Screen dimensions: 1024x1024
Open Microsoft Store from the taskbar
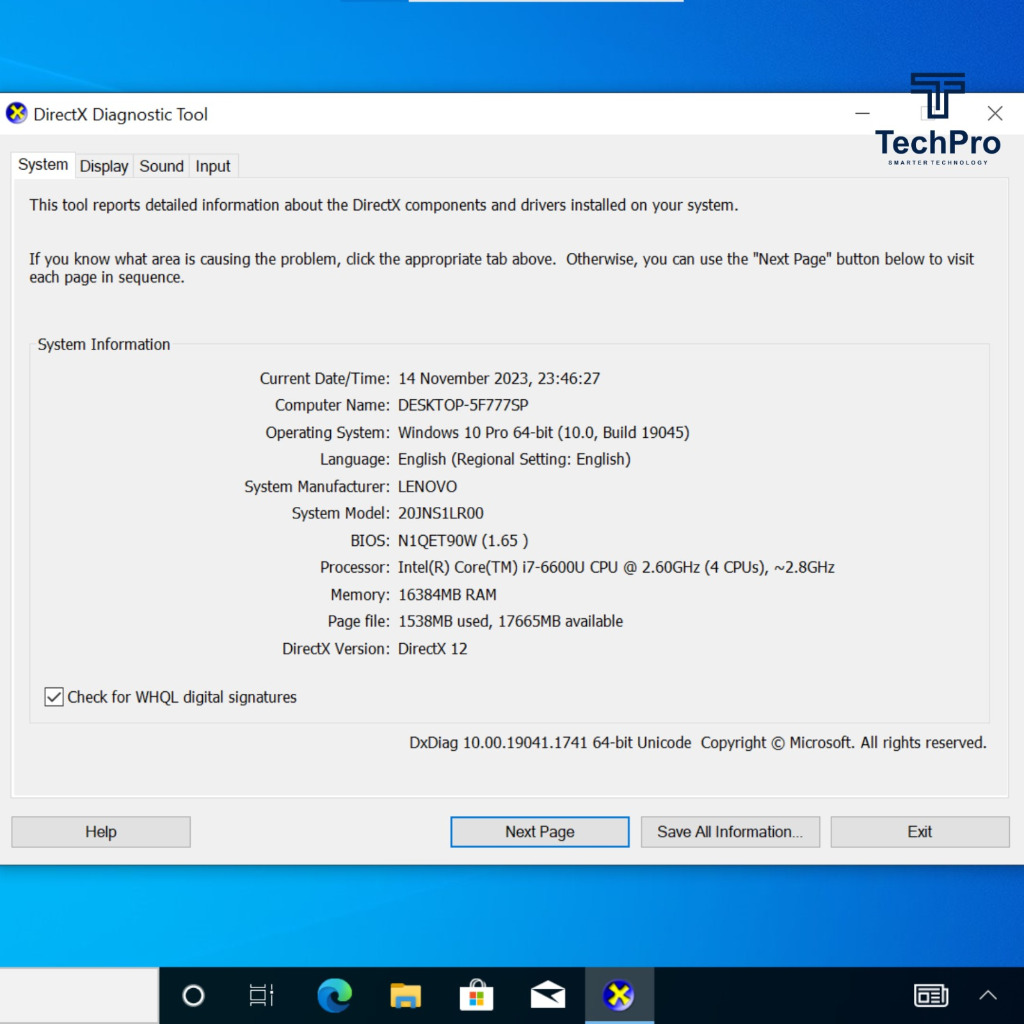pos(476,995)
